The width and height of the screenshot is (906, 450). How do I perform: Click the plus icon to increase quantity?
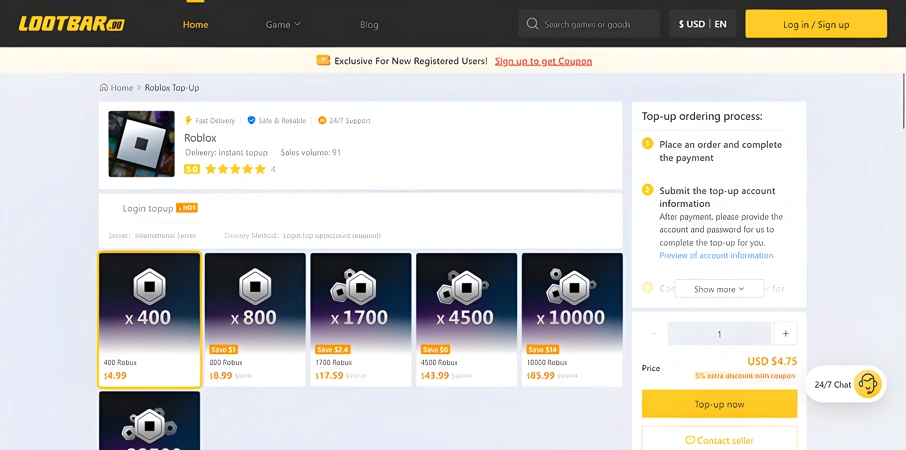point(785,334)
